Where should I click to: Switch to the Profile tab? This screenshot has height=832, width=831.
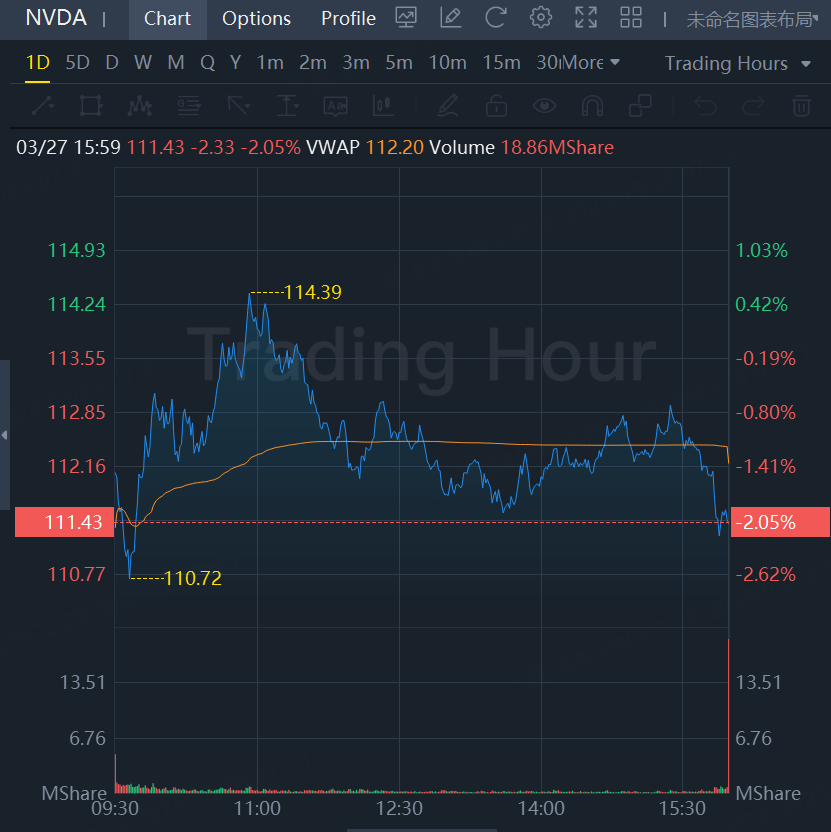pyautogui.click(x=349, y=19)
